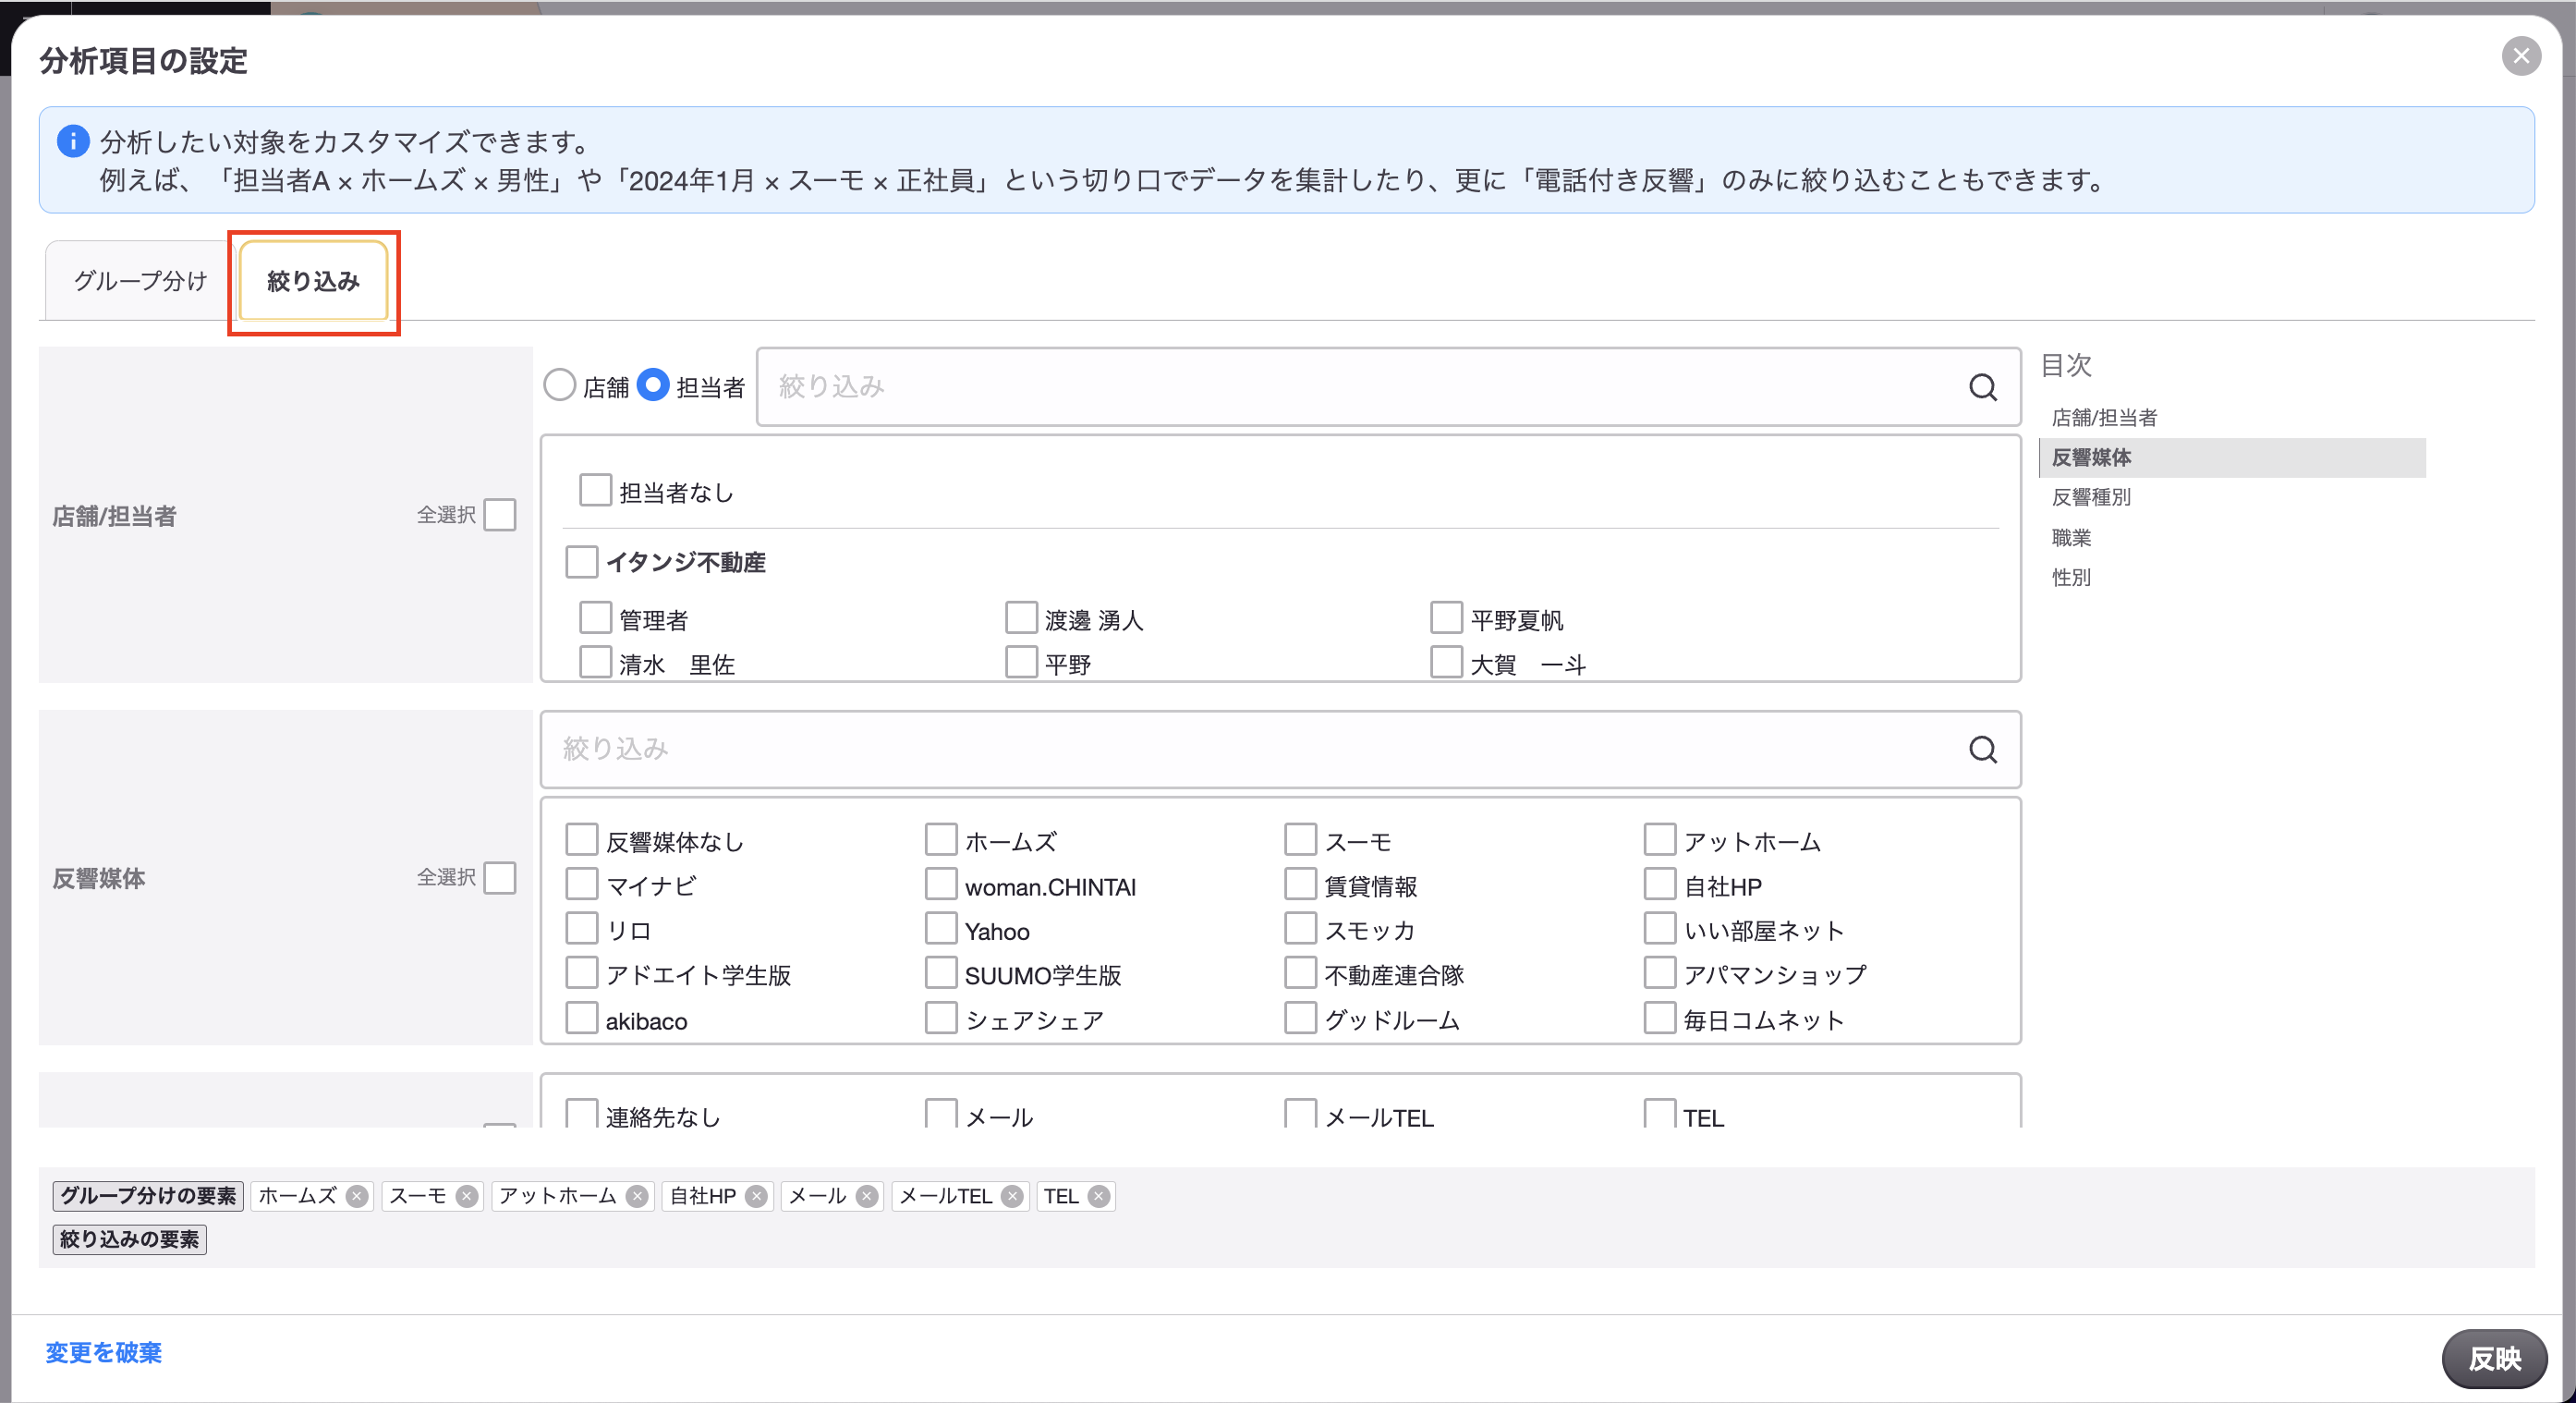
Task: Check the 反響媒体なし checkbox
Action: pos(581,840)
